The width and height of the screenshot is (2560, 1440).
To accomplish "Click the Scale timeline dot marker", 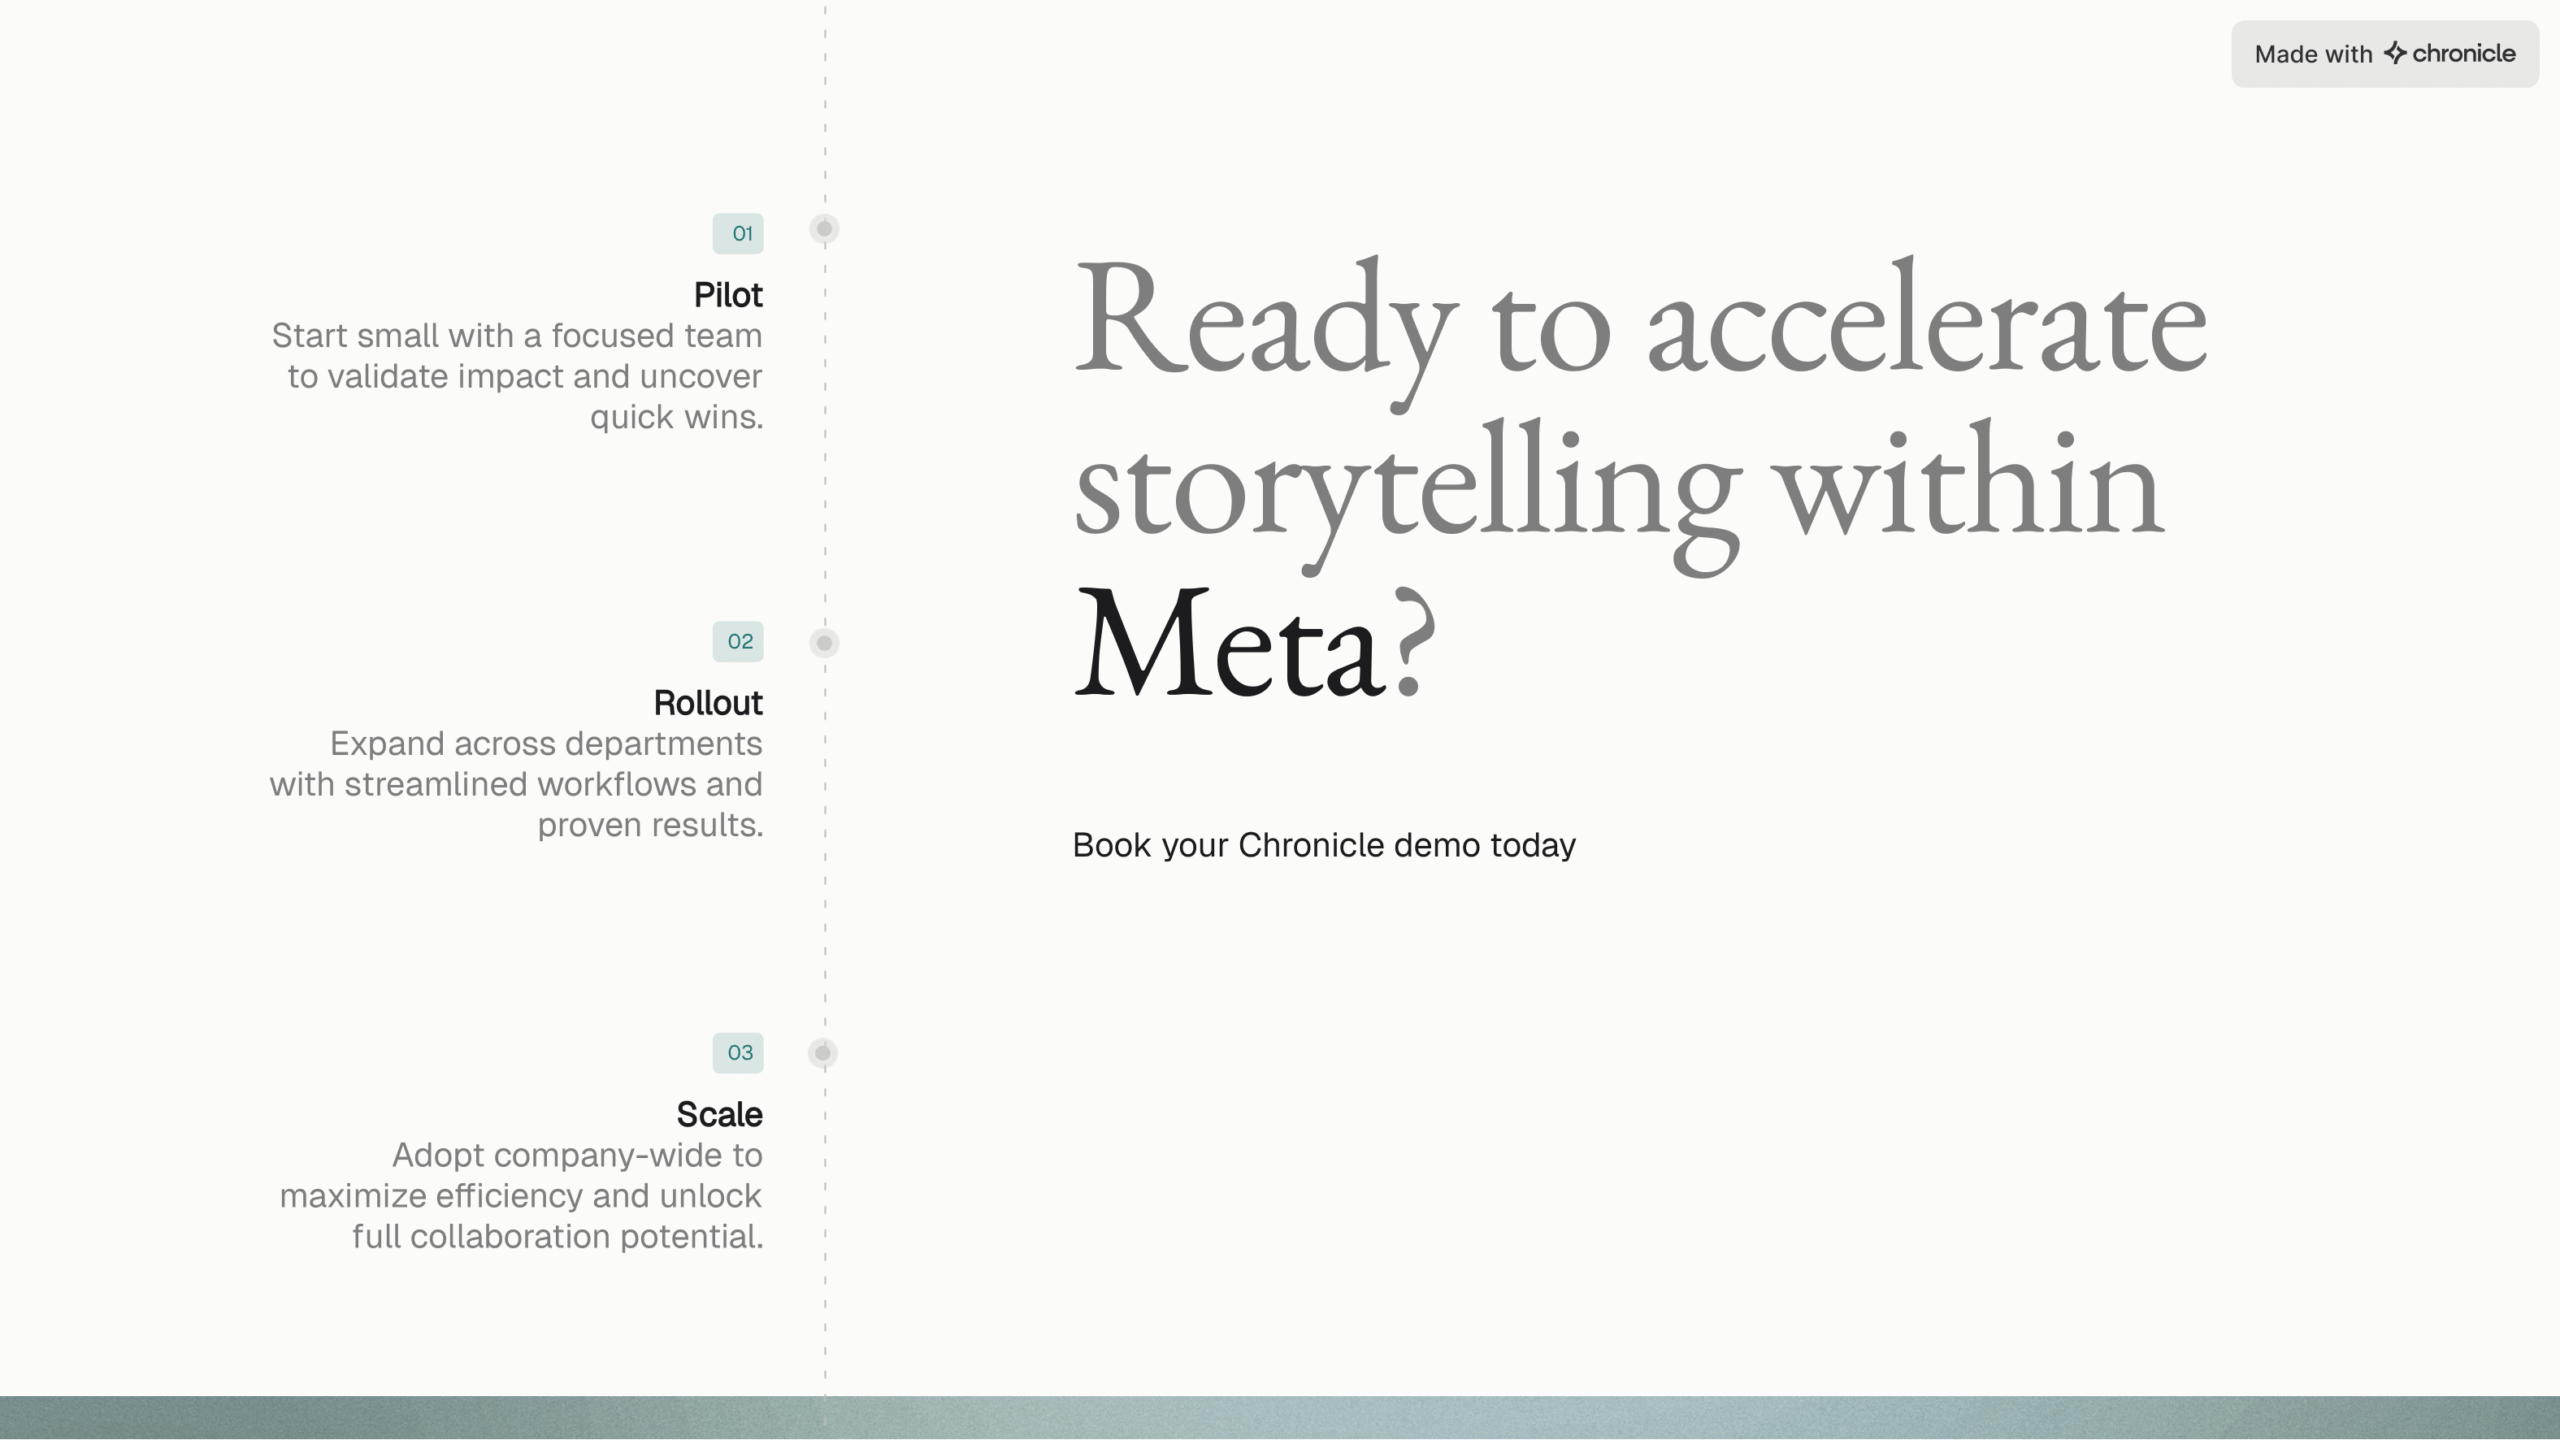I will click(823, 1052).
